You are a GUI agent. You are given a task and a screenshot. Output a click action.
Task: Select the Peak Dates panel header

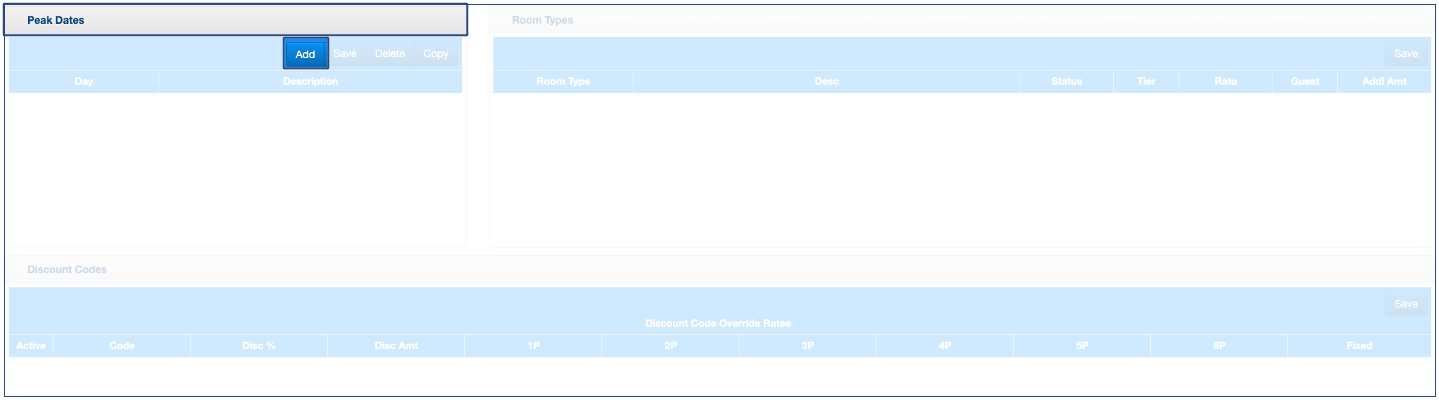238,20
